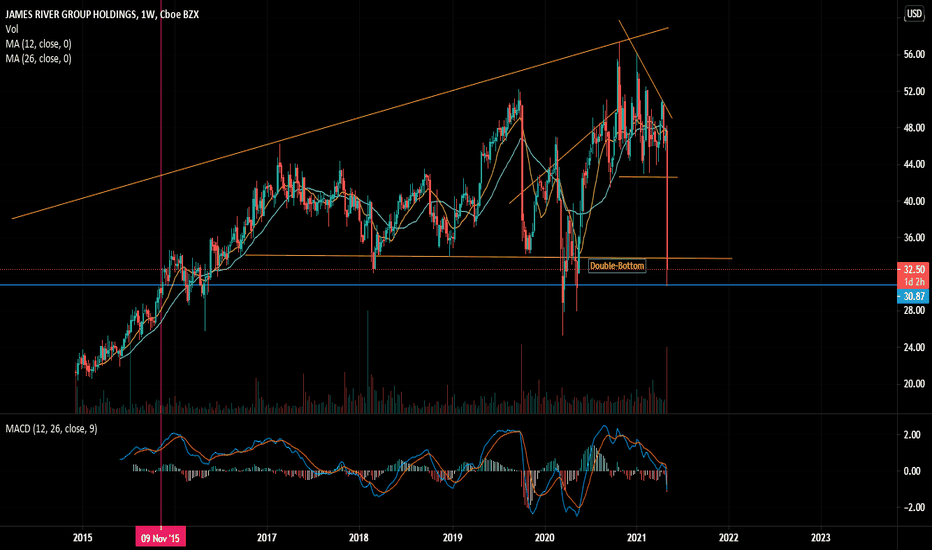Click the 30.87 blue line price tag

click(x=914, y=296)
